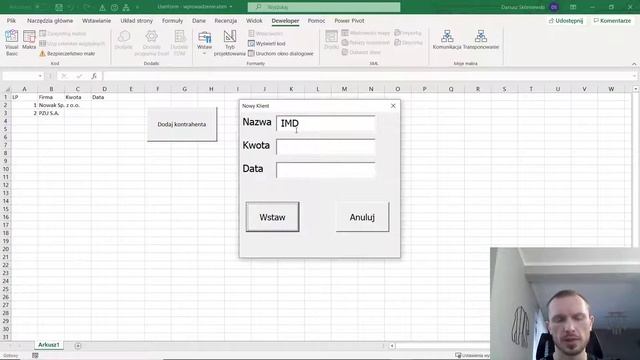This screenshot has height=360, width=640.
Task: Open the Recenzja tab
Action: (226, 20)
